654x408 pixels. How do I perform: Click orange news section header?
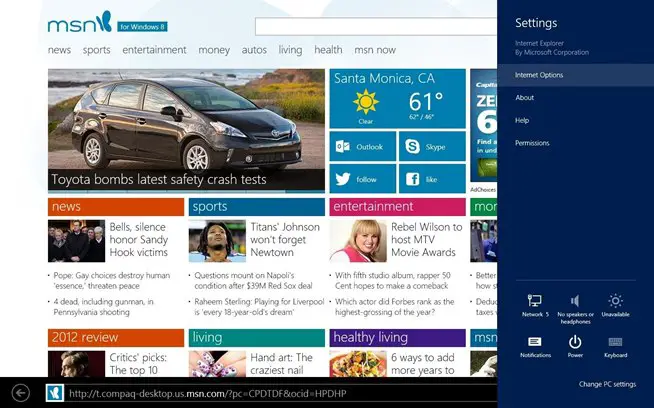(x=116, y=207)
